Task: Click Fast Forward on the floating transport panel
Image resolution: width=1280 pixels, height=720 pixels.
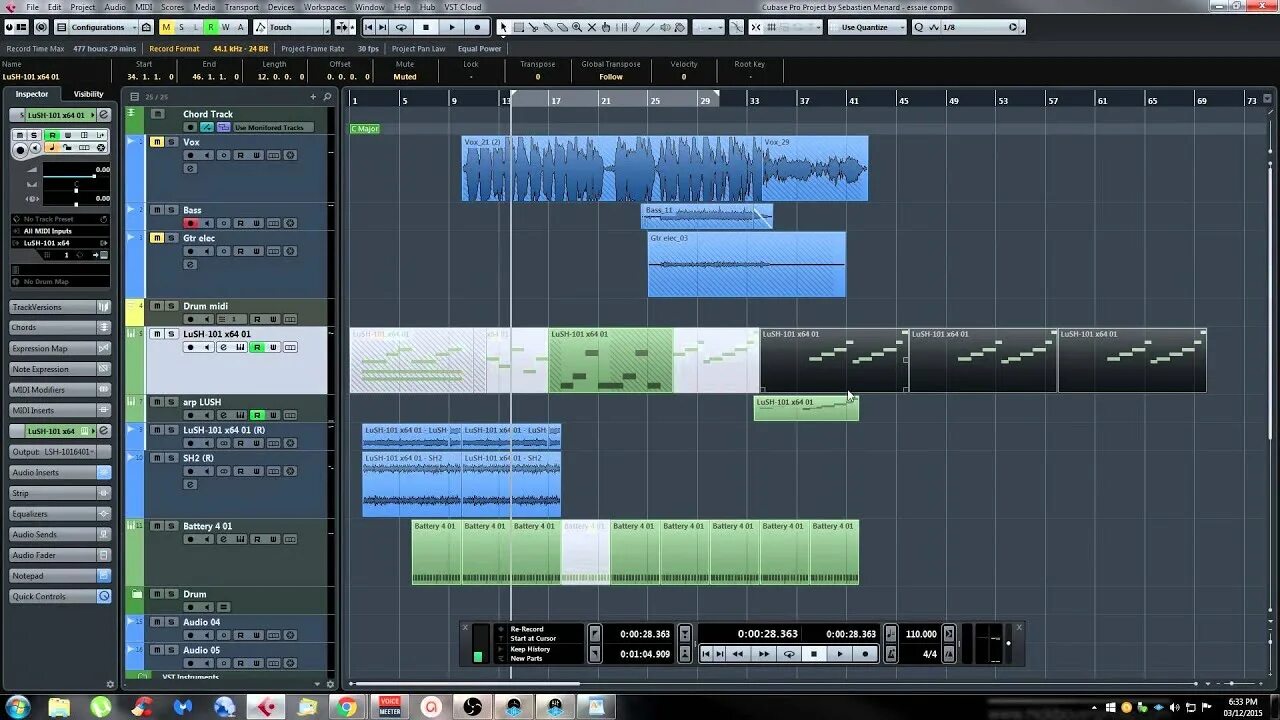Action: [764, 654]
